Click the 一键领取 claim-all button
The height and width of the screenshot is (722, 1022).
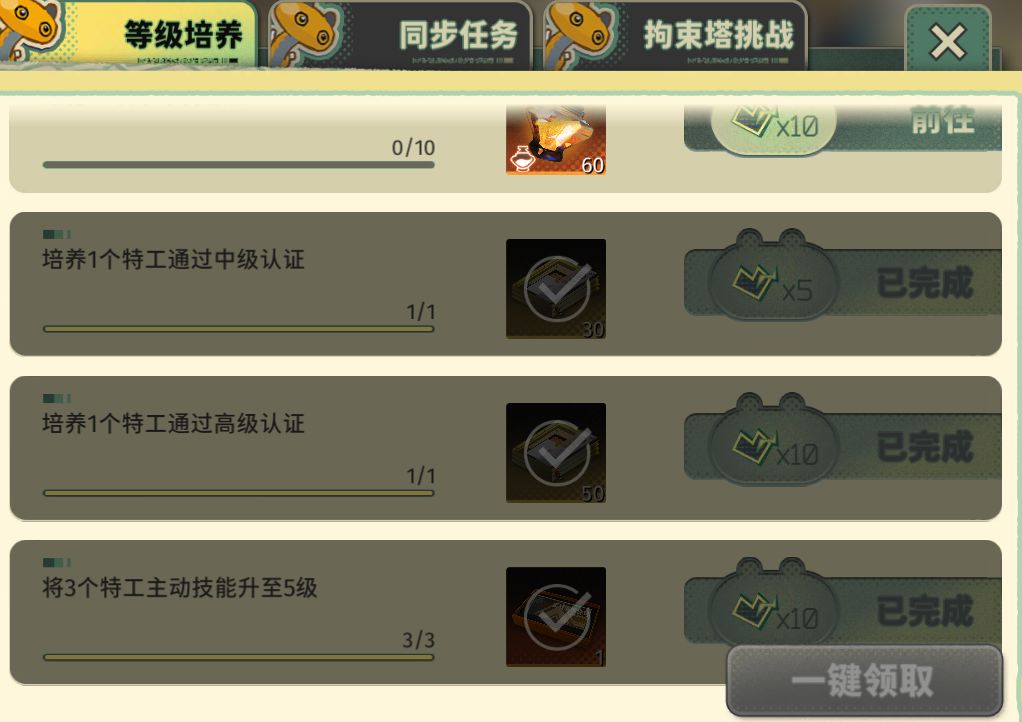(x=864, y=681)
